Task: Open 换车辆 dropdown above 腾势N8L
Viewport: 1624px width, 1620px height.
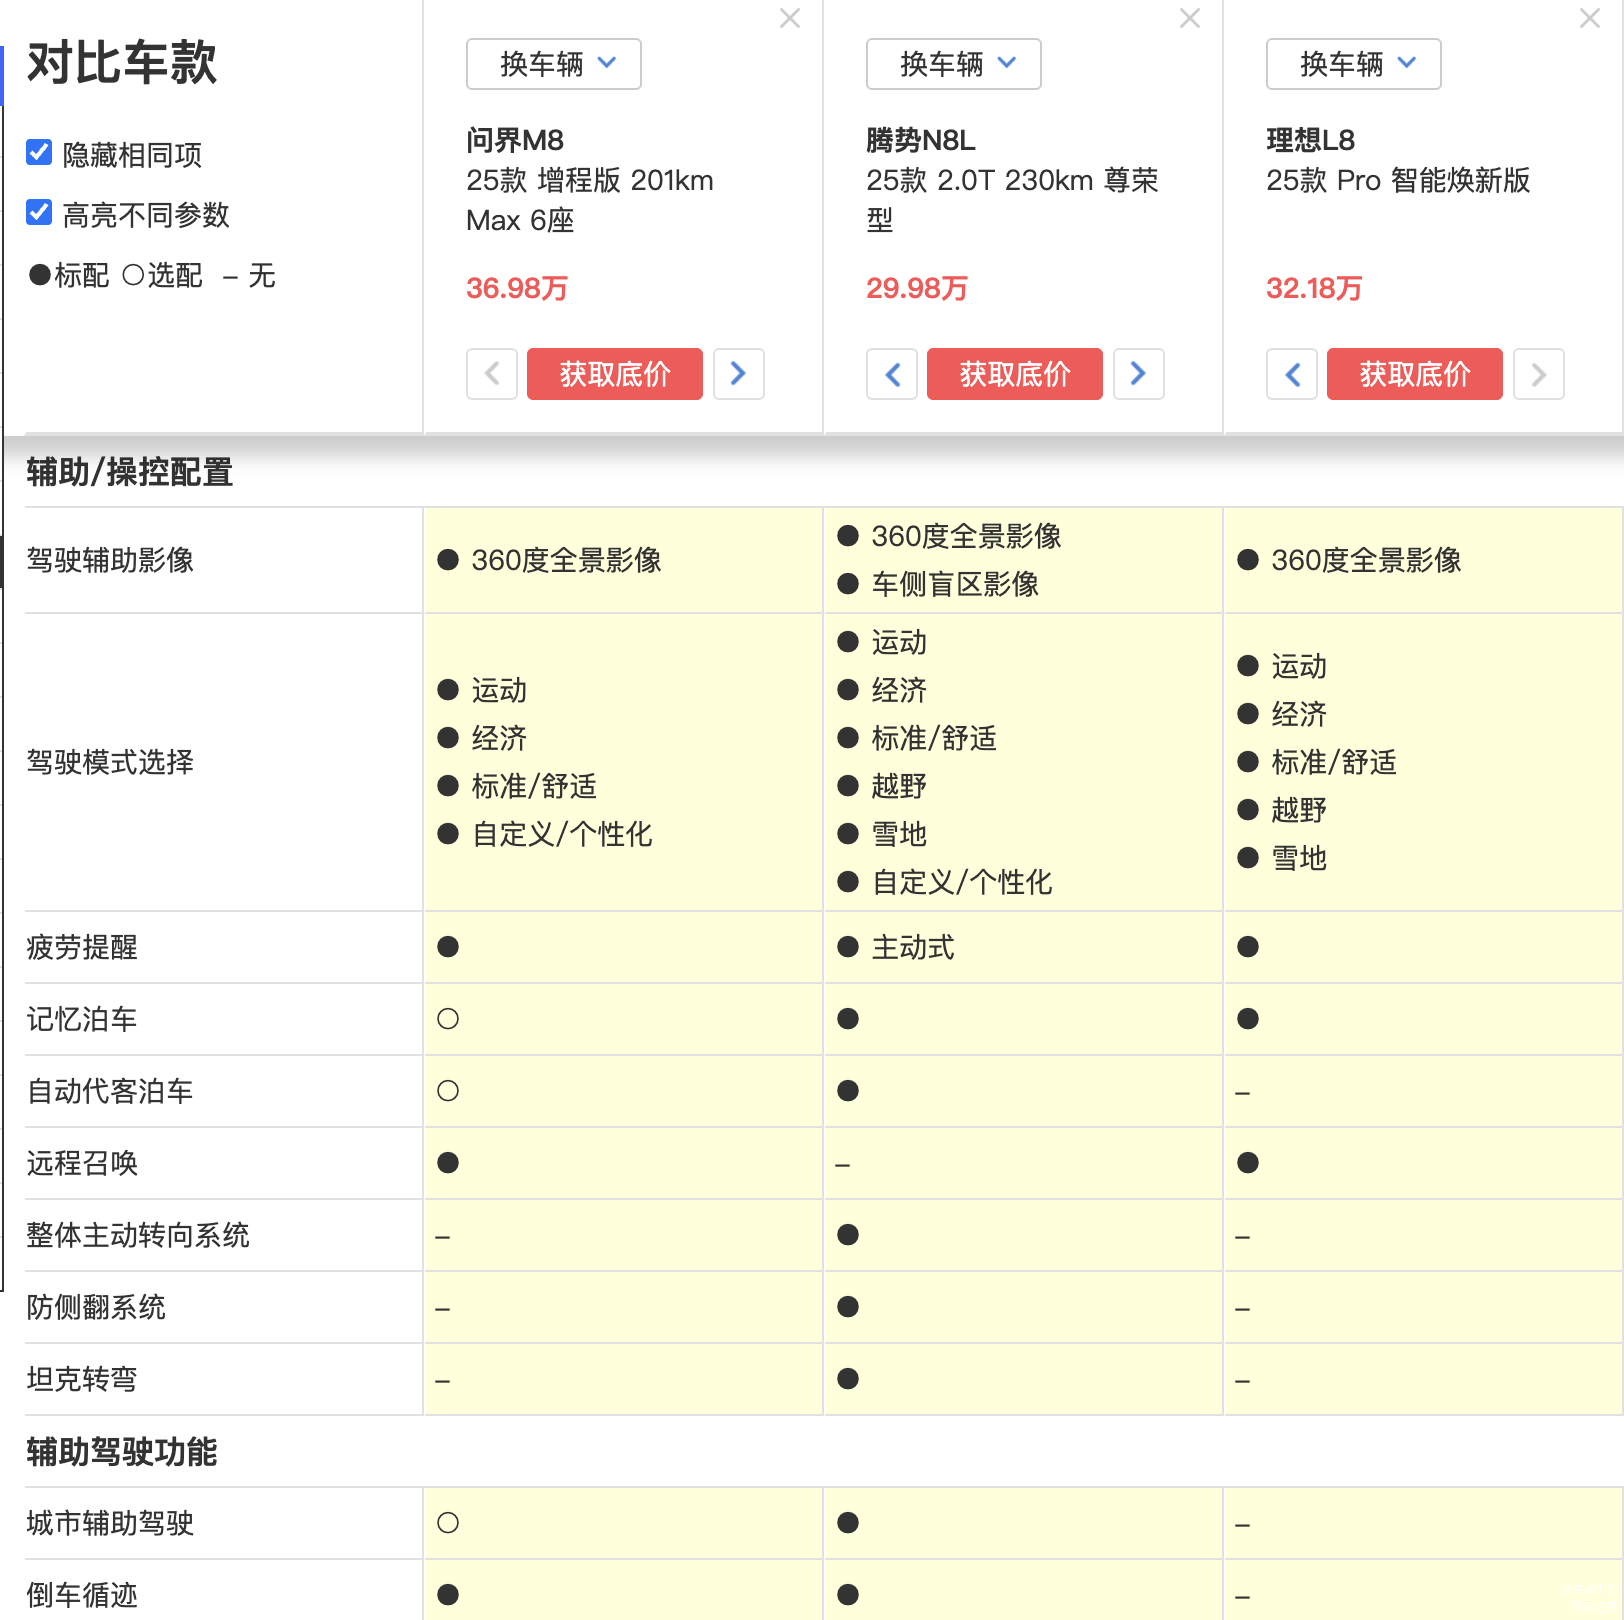Action: click(954, 64)
